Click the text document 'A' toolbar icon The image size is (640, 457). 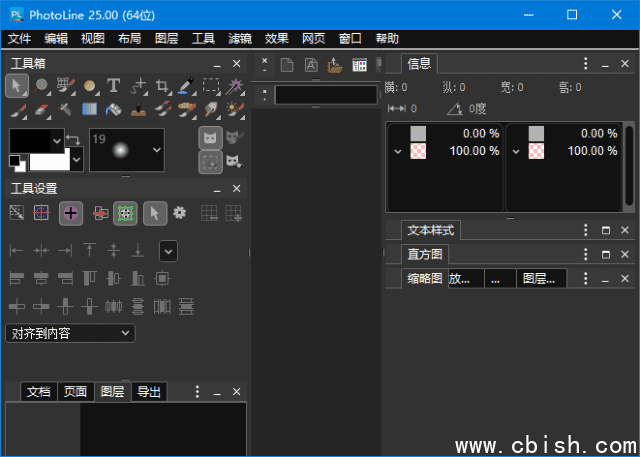coord(311,65)
